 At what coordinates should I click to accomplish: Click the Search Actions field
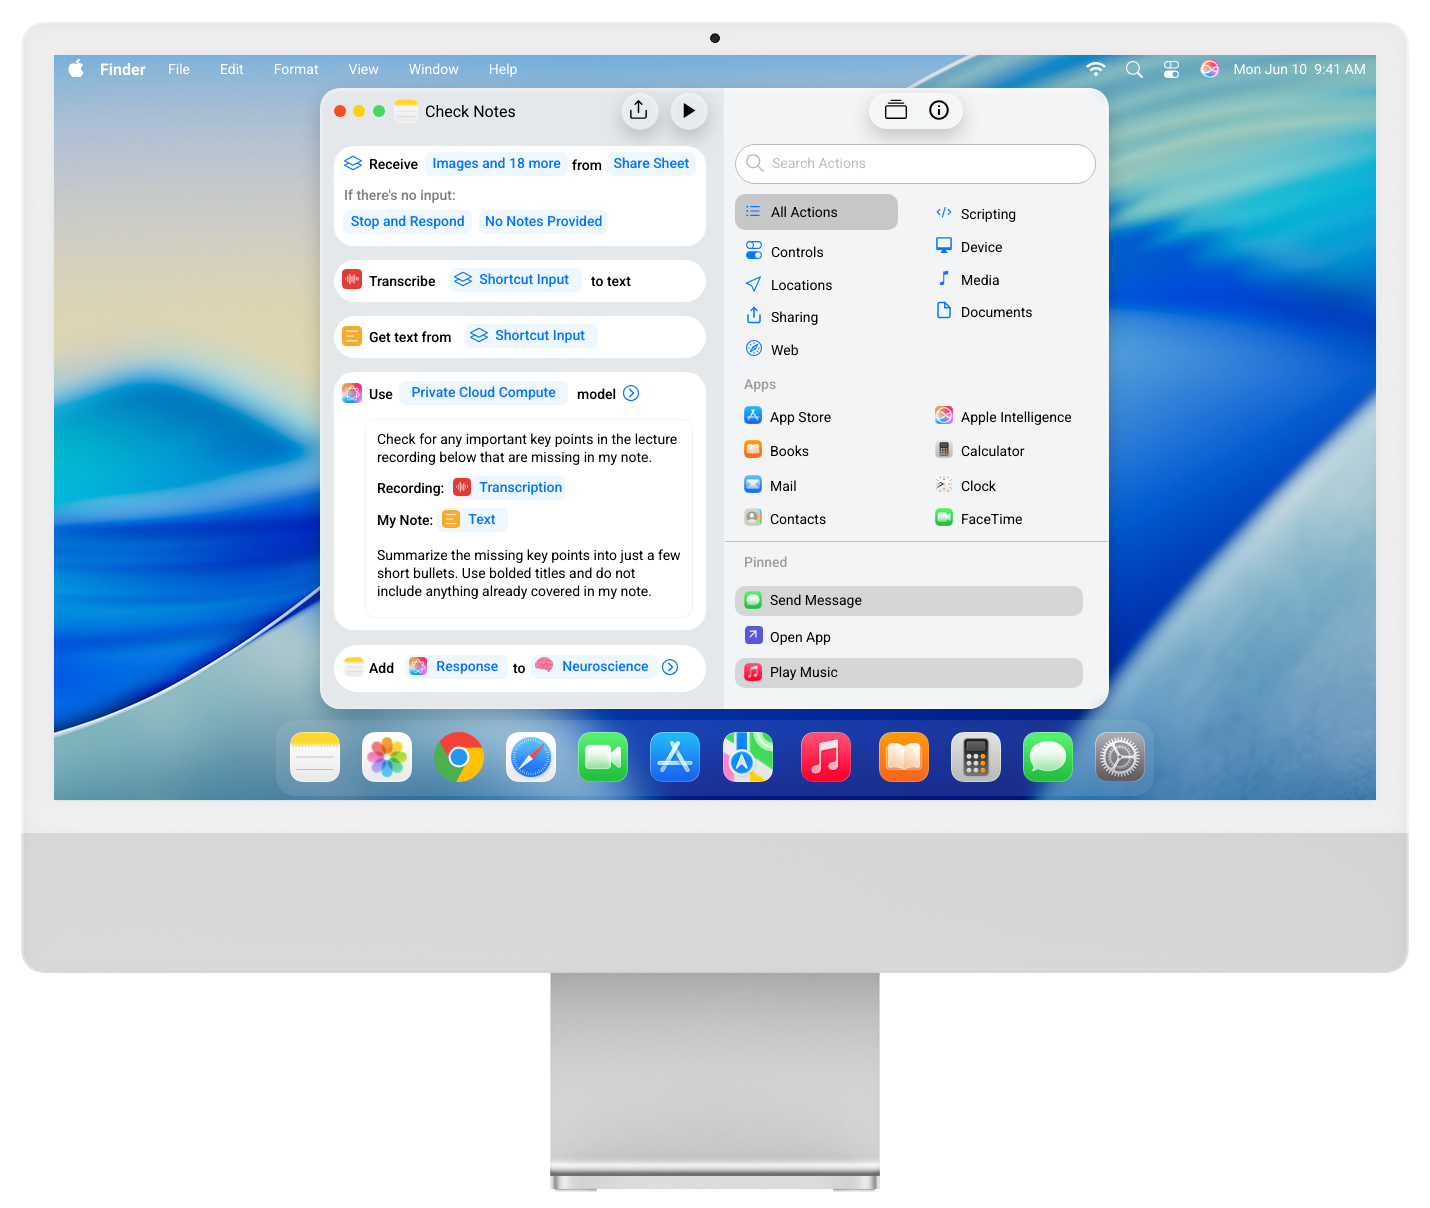coord(915,163)
